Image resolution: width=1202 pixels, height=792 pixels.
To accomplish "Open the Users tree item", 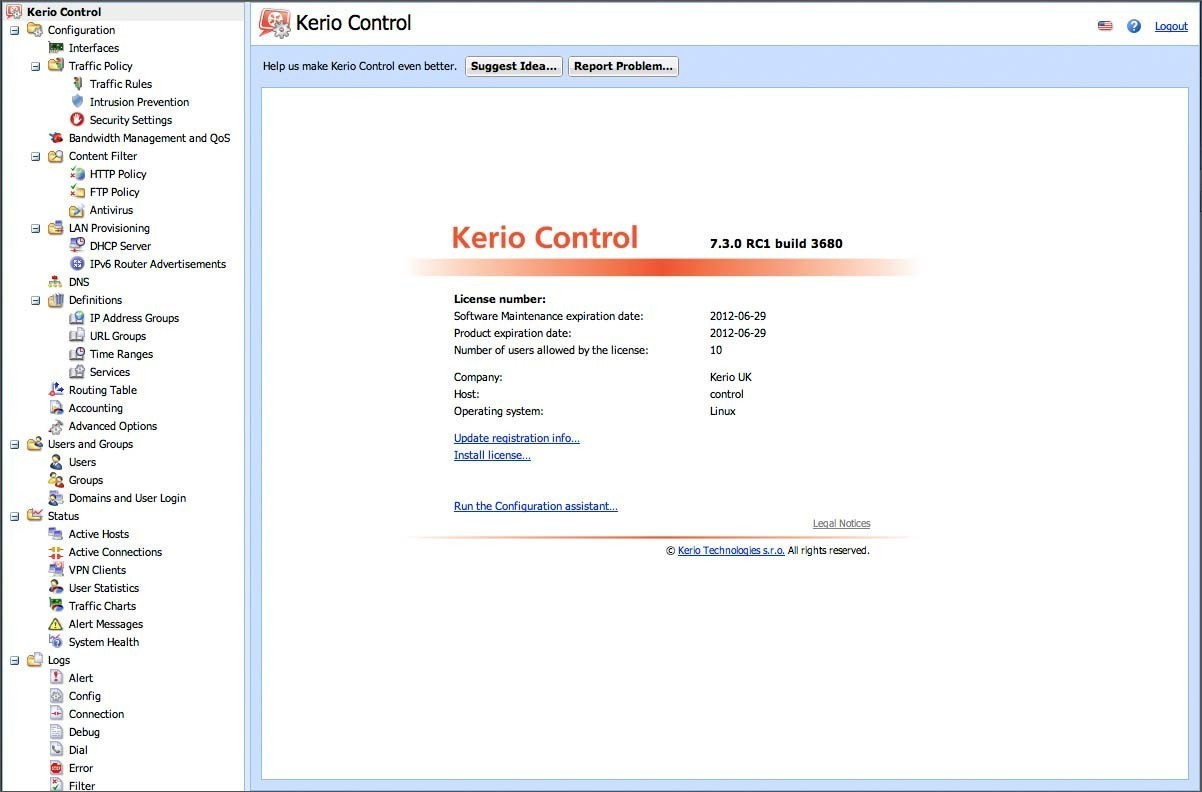I will (82, 462).
